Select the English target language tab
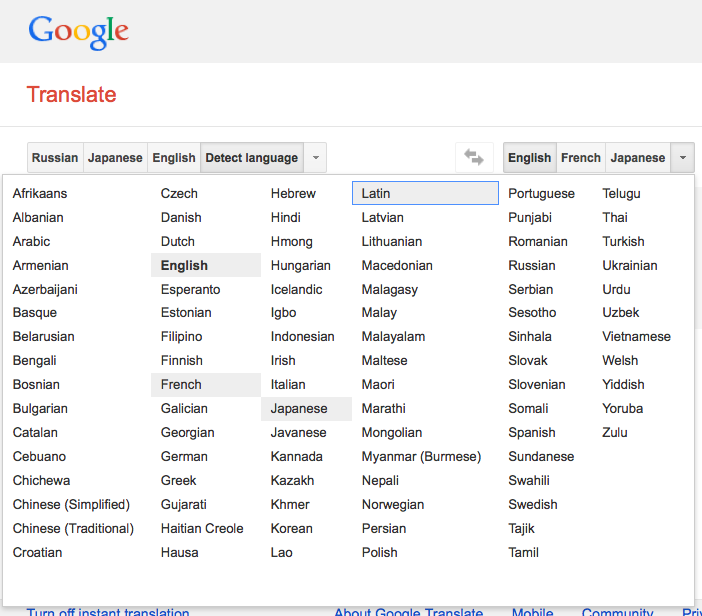 pyautogui.click(x=530, y=158)
